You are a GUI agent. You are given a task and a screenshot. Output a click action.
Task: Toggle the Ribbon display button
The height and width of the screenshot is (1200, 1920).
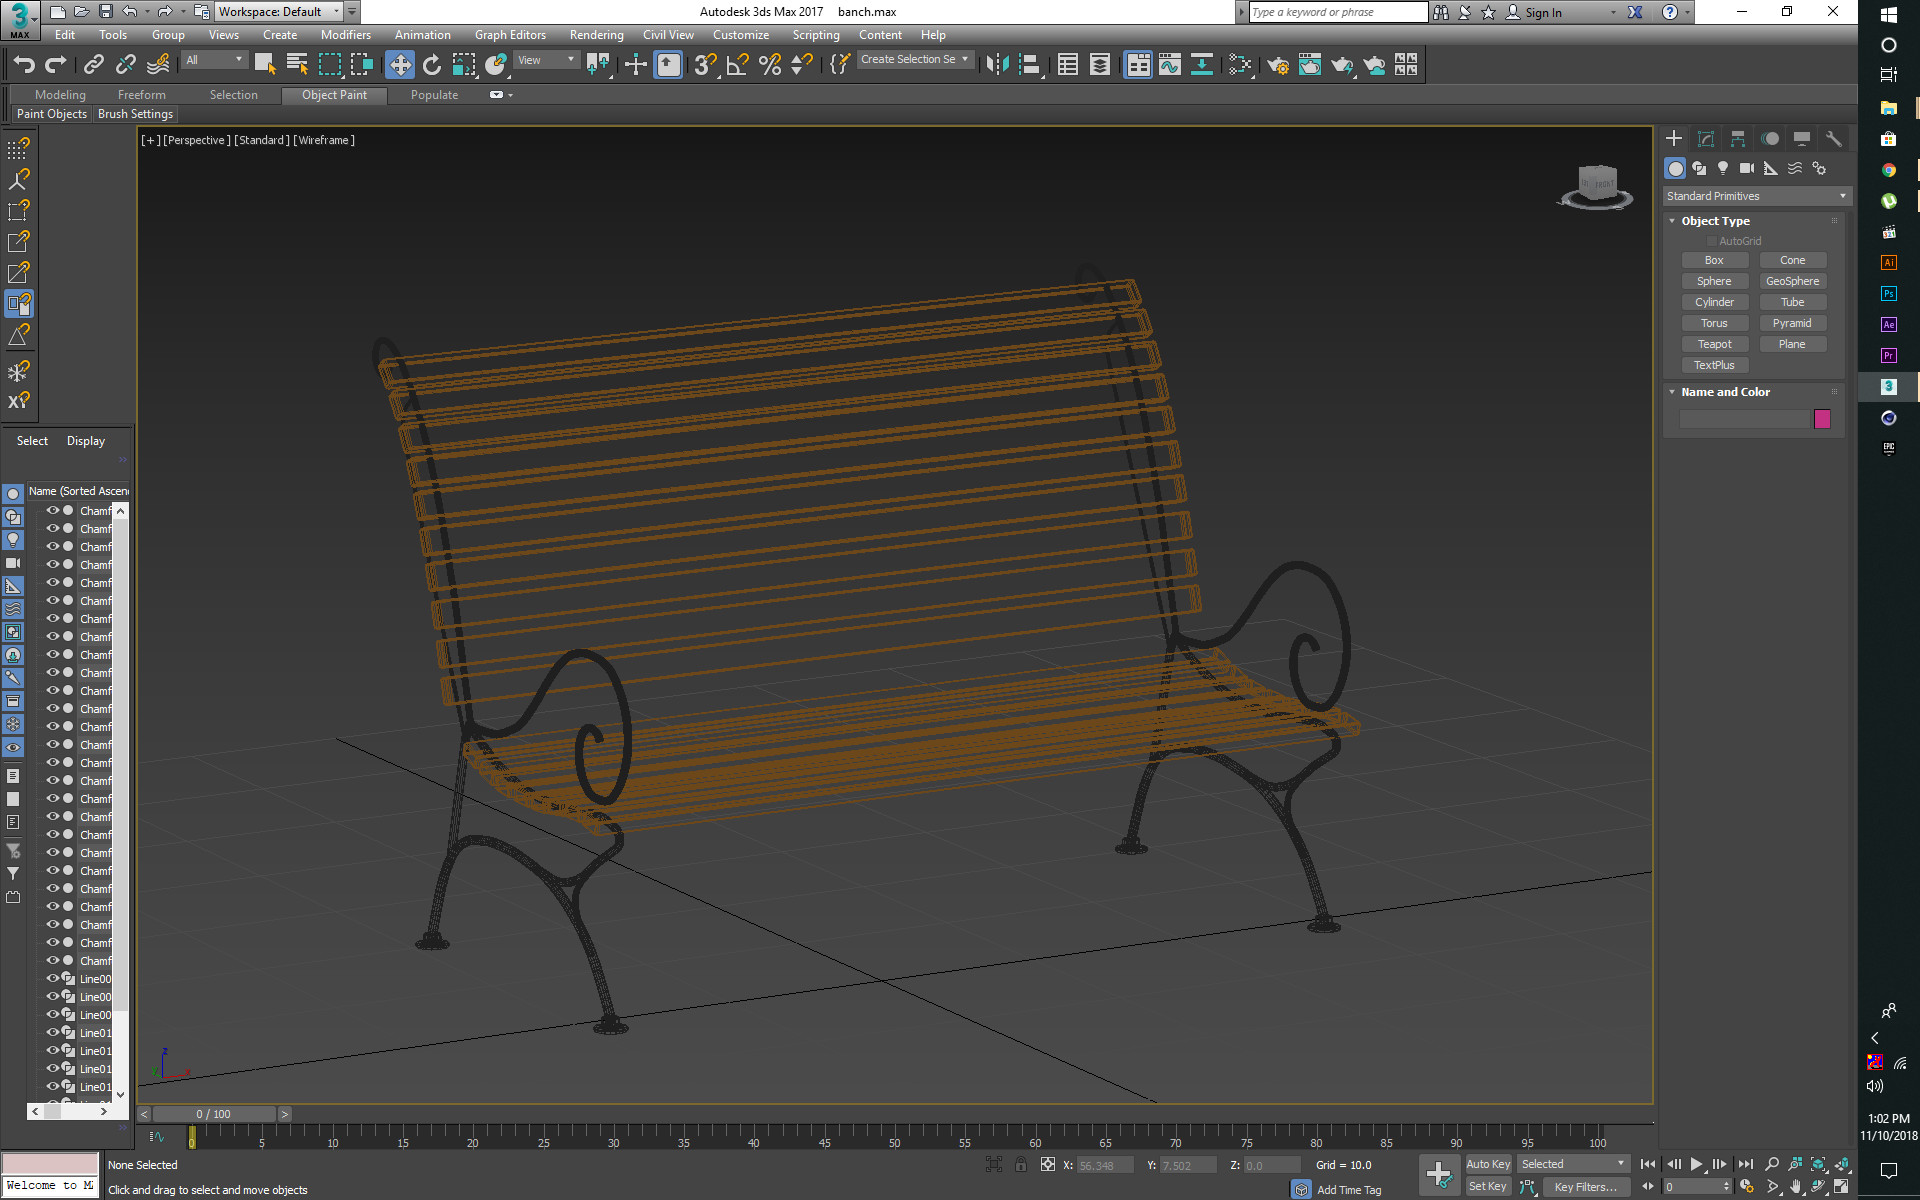[1138, 65]
